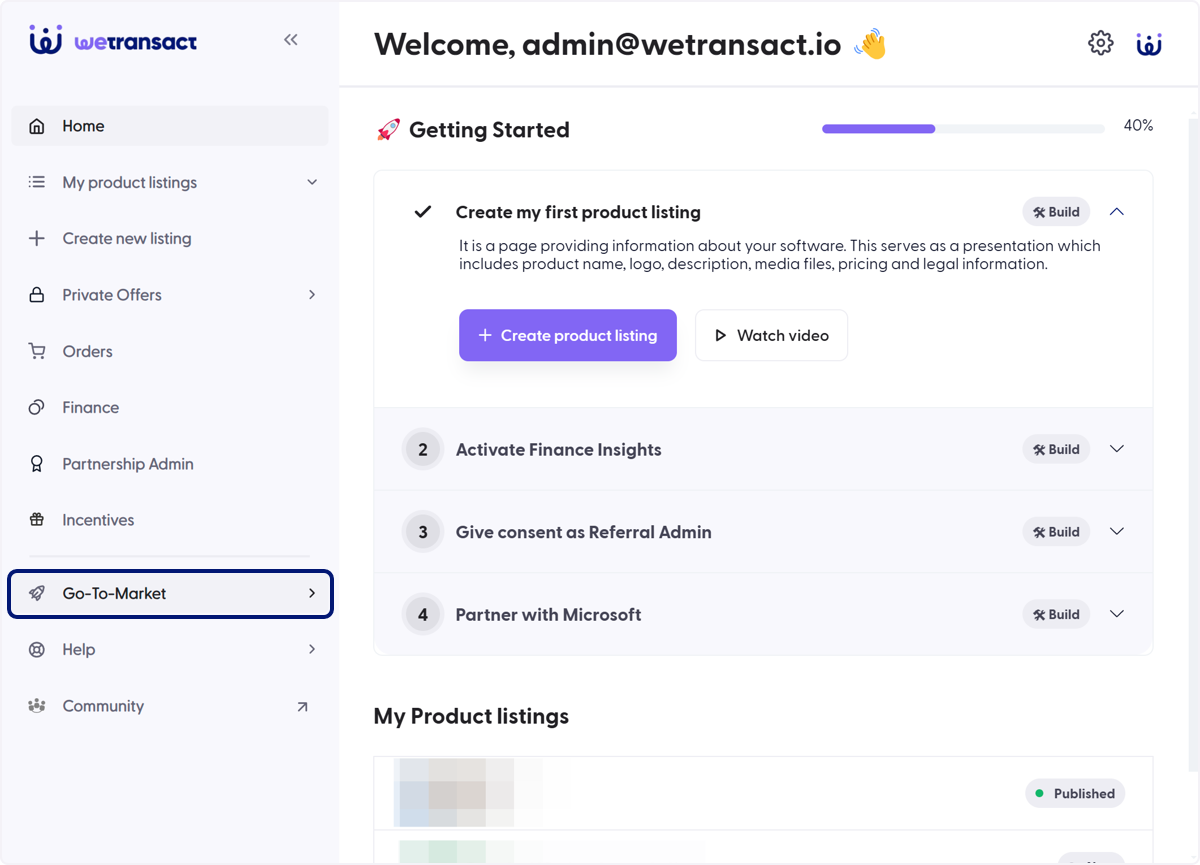Click the Go-To-Market rocket icon
This screenshot has height=865, width=1200.
click(37, 593)
